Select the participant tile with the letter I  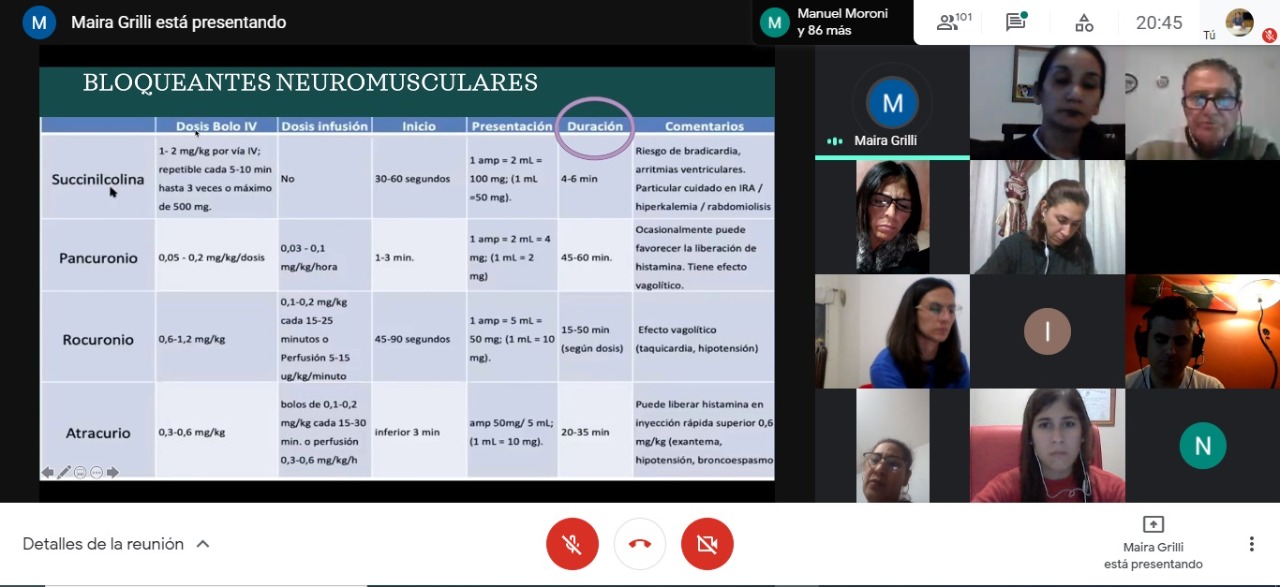pyautogui.click(x=1047, y=332)
